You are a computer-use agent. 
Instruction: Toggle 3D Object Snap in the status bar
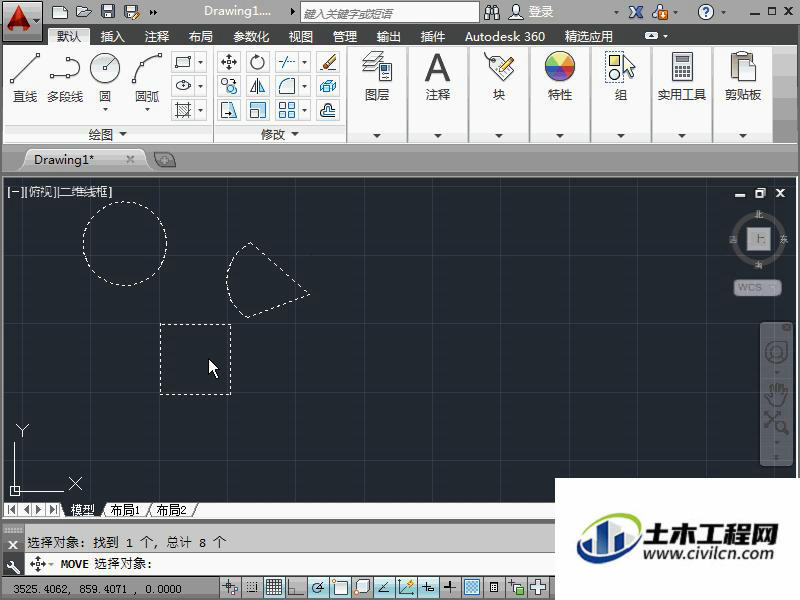pos(362,588)
